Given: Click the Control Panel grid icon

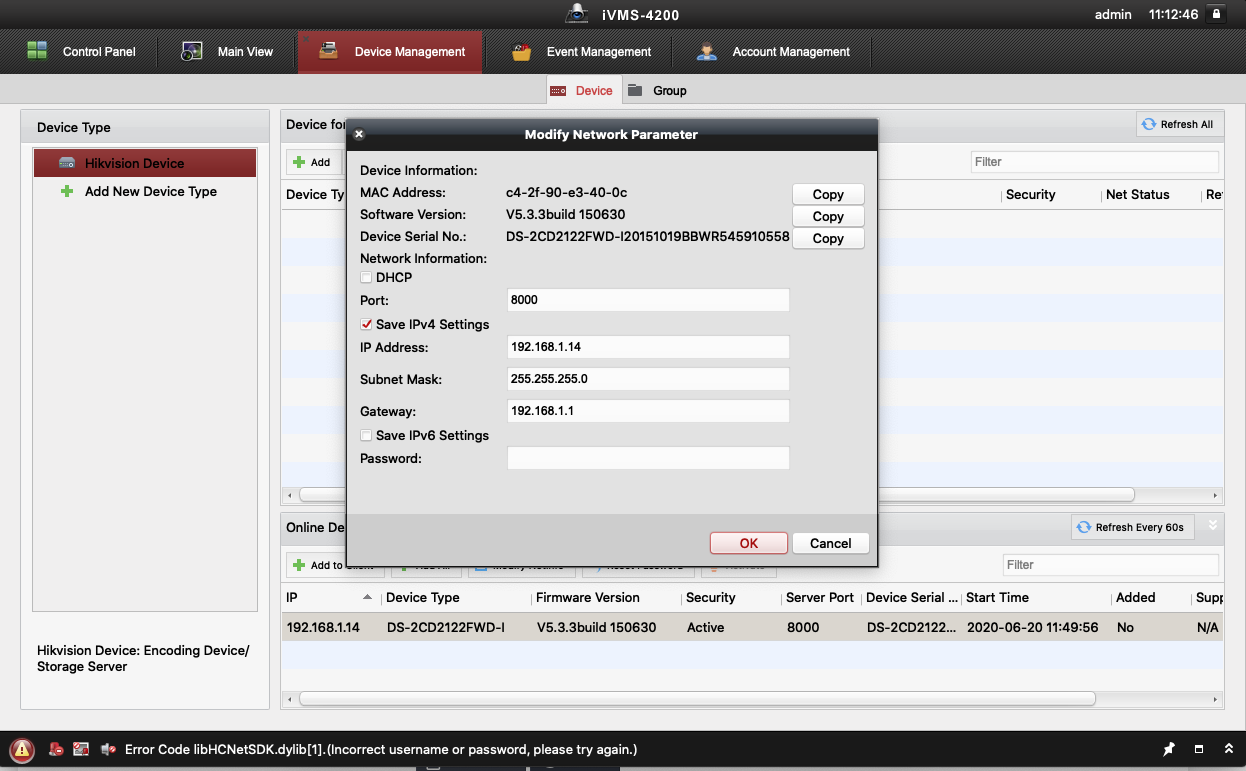Looking at the screenshot, I should tap(37, 51).
